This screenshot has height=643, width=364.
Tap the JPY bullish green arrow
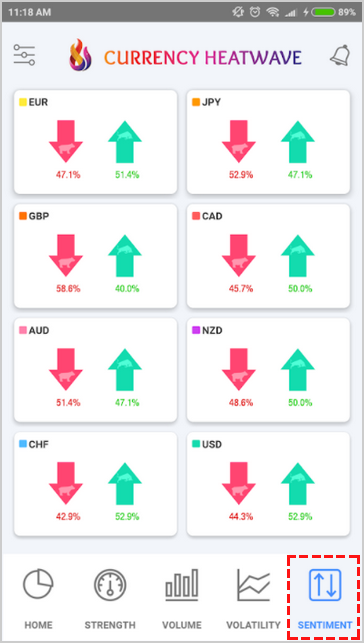coord(298,141)
